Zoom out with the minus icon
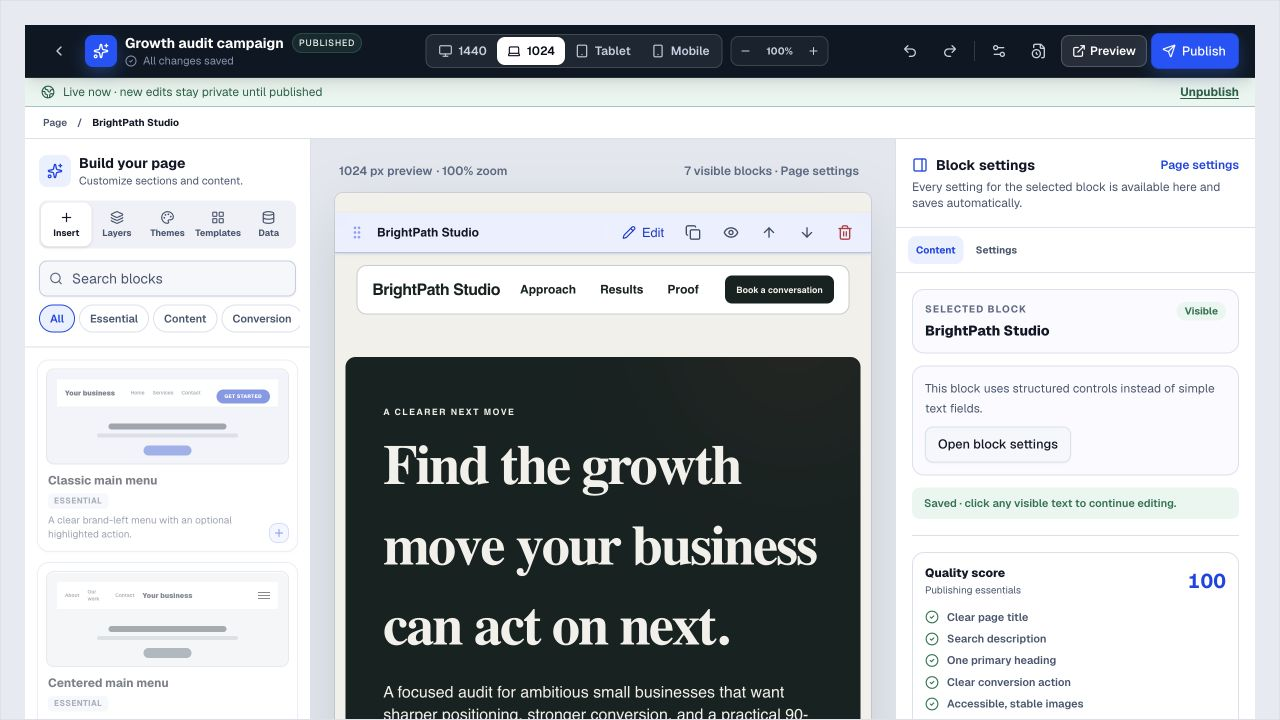Screen dimensions: 1280x720 coord(745,51)
